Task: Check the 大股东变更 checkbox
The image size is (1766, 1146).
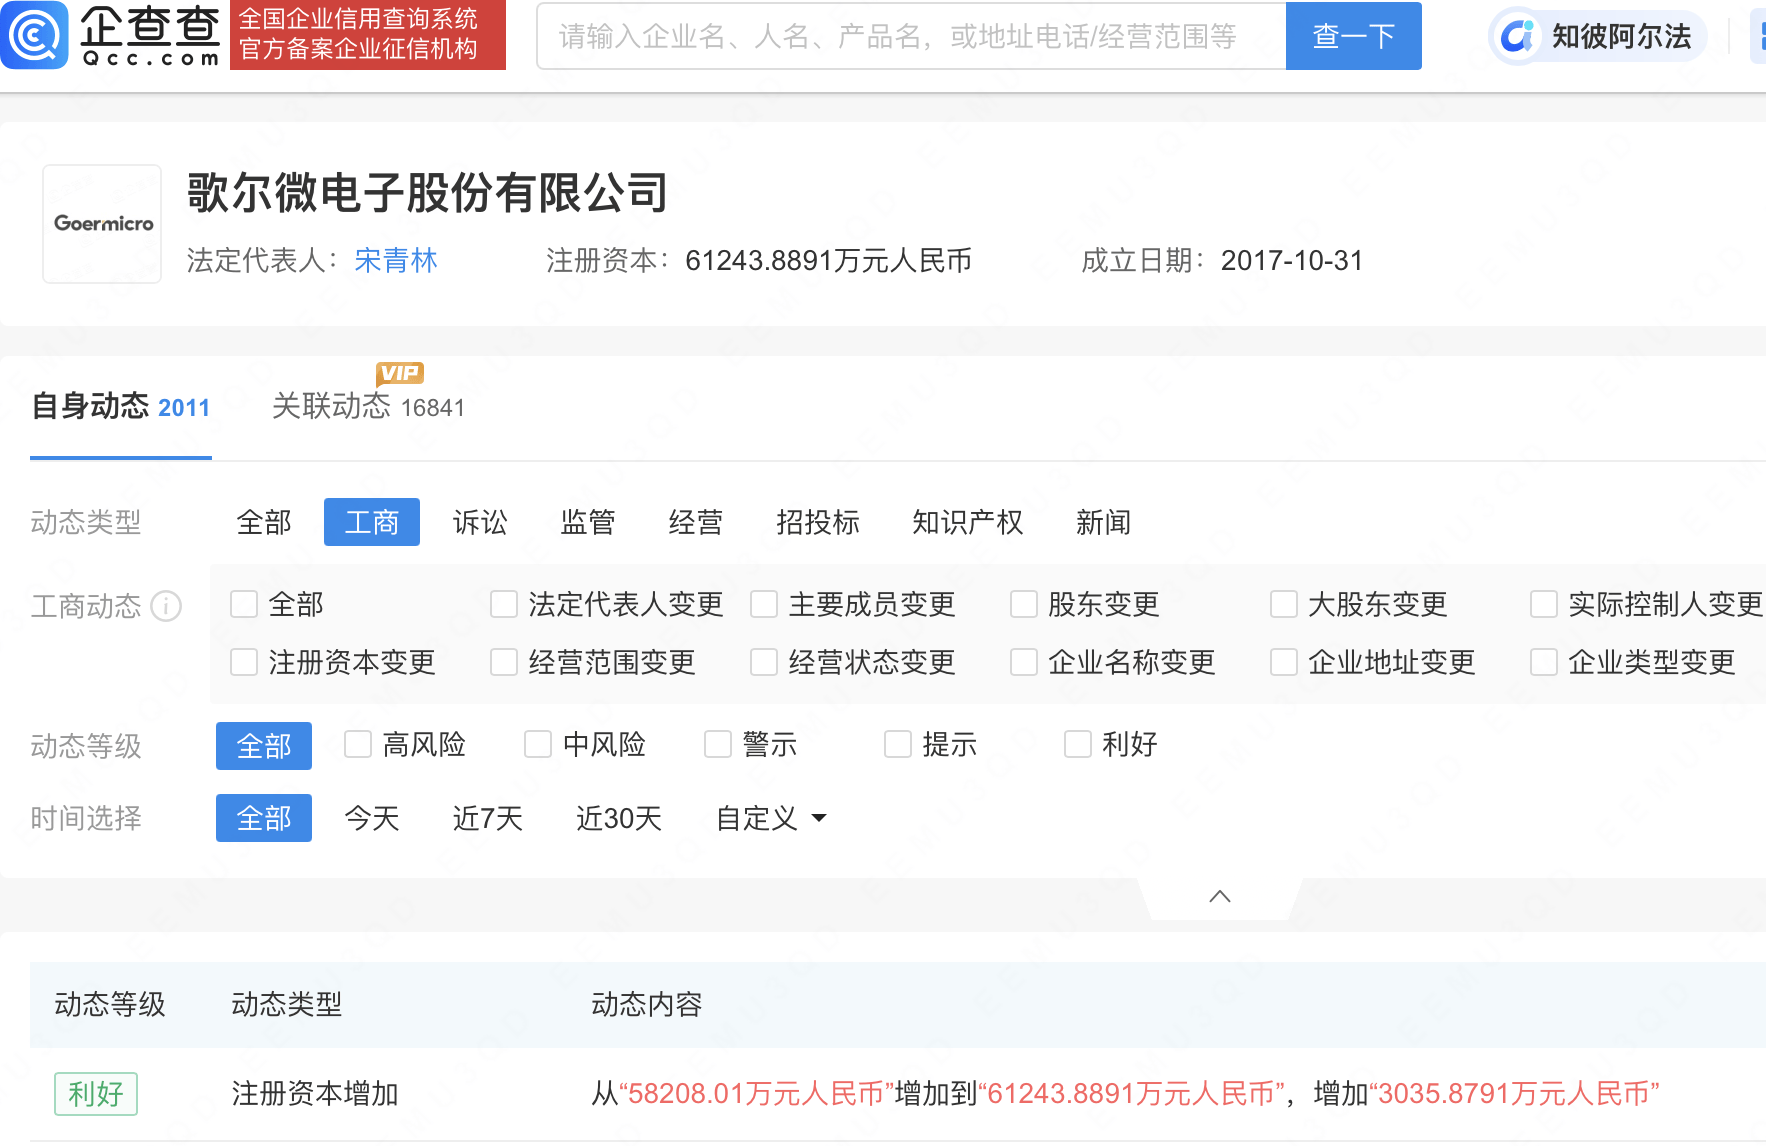Action: pos(1284,604)
